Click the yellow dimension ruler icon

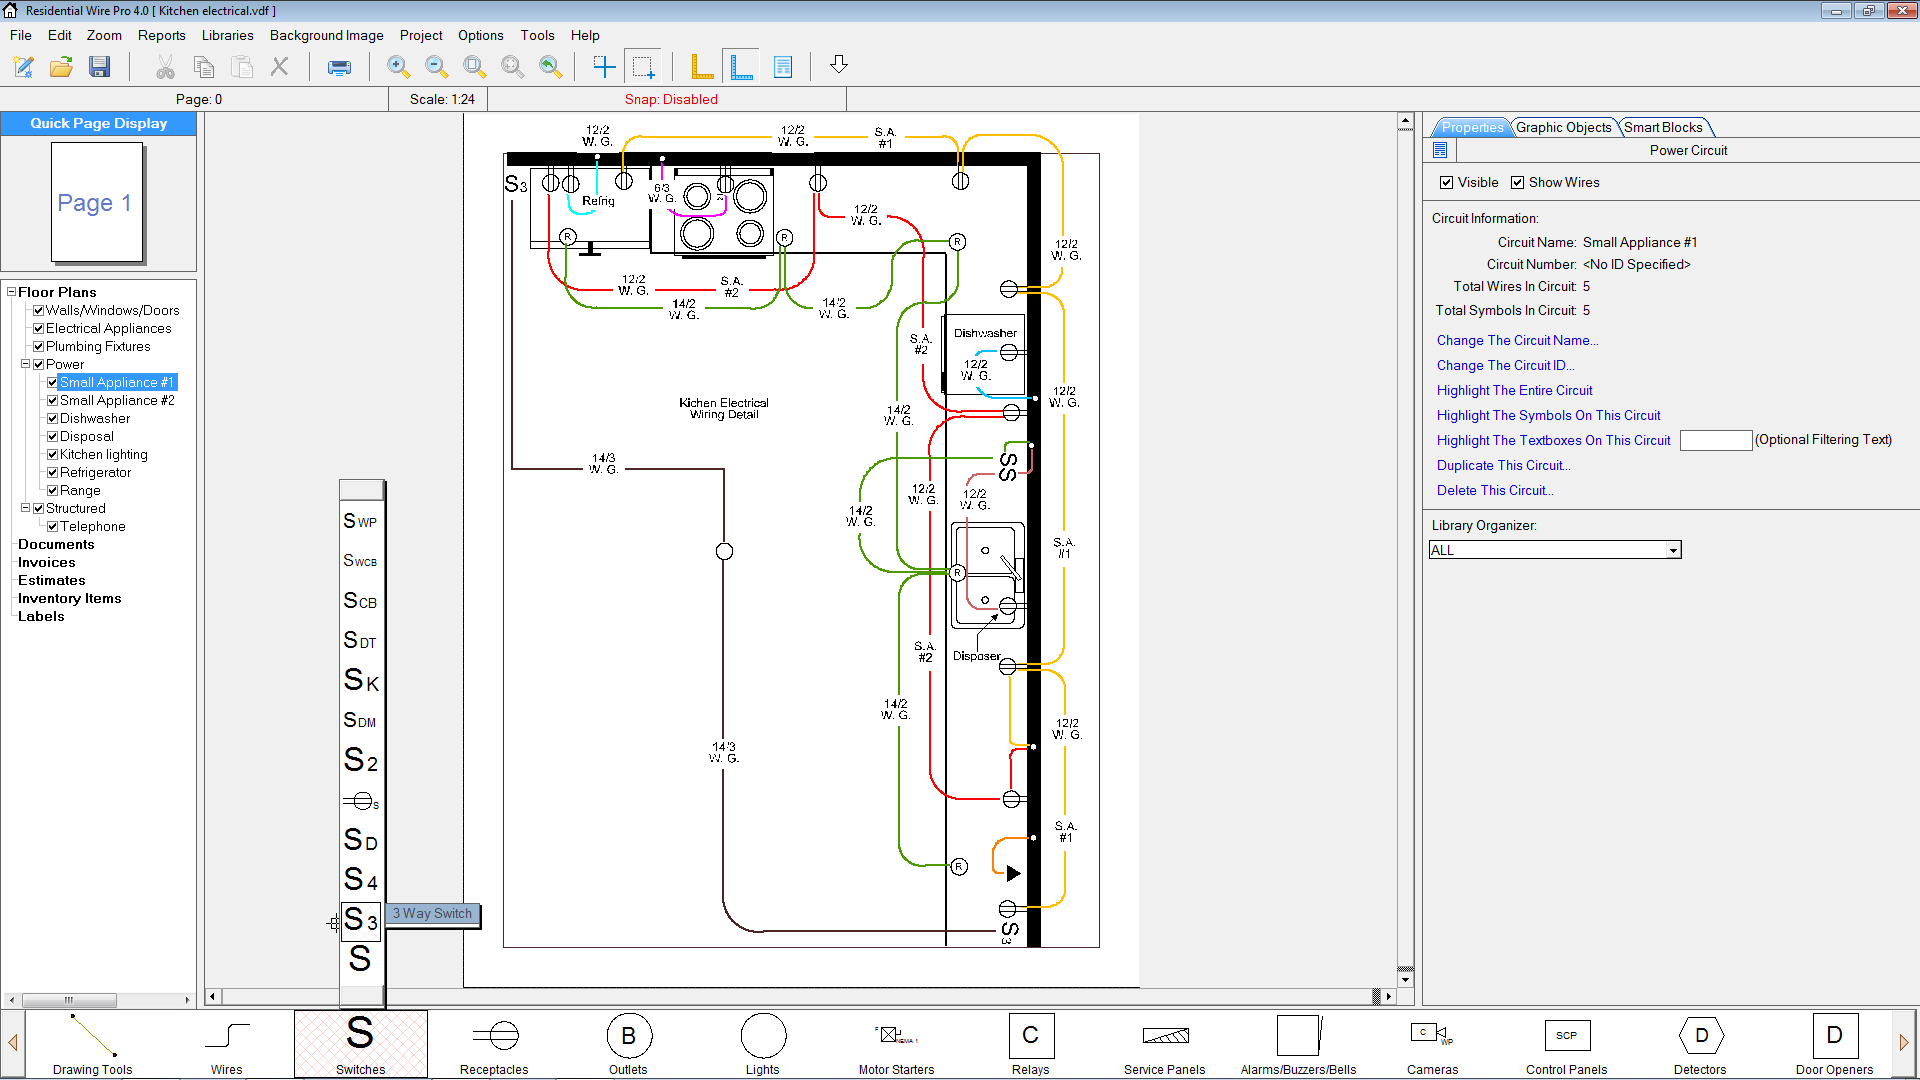702,67
